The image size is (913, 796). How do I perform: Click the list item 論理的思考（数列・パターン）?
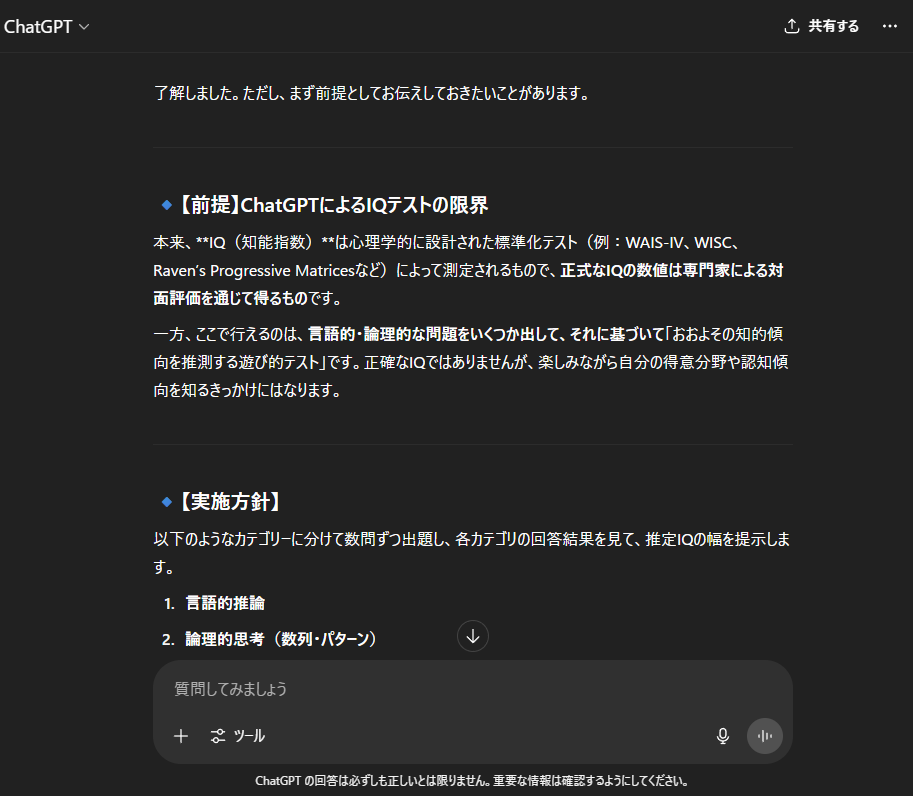coord(281,639)
